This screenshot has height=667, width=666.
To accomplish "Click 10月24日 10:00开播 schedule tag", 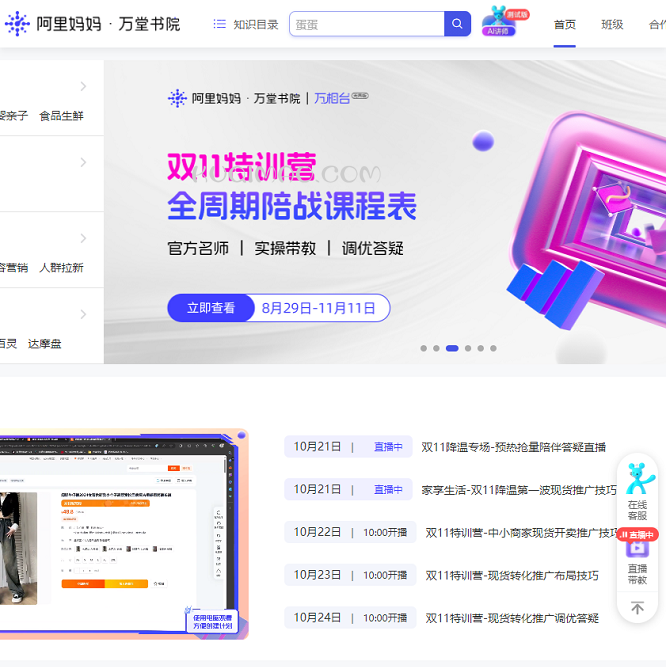I will (350, 618).
